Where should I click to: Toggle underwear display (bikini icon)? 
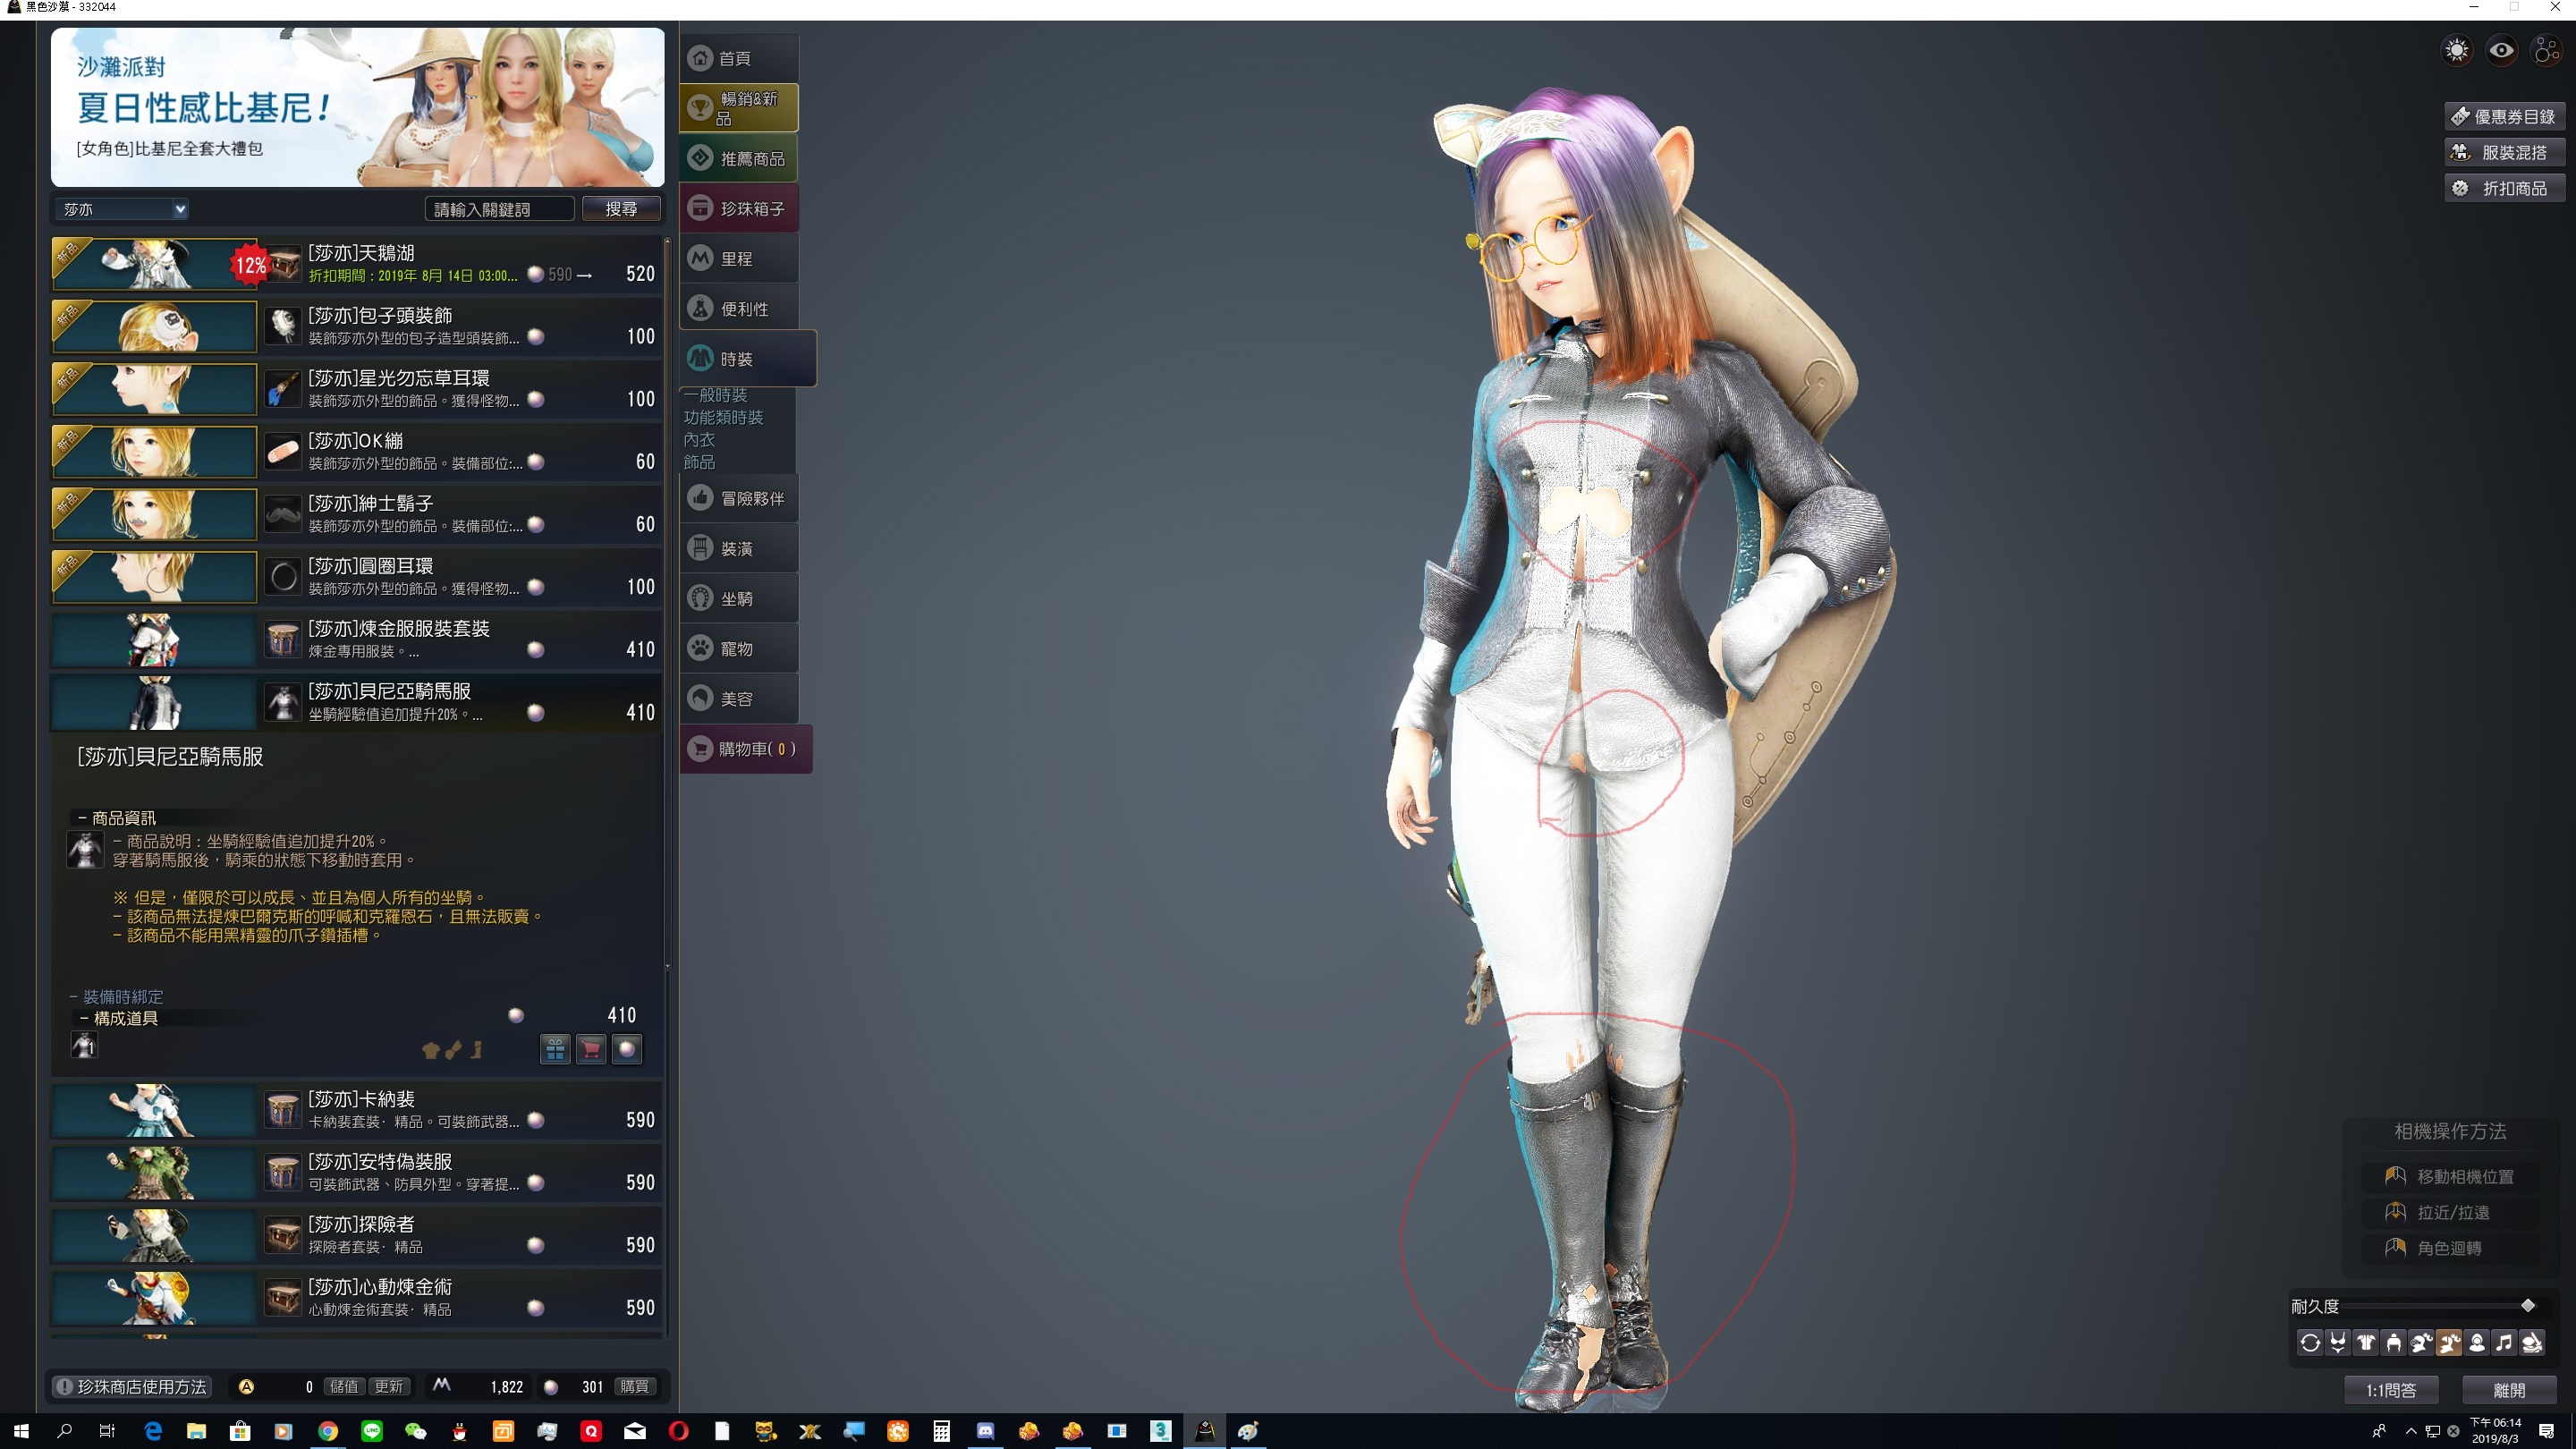pos(2338,1343)
